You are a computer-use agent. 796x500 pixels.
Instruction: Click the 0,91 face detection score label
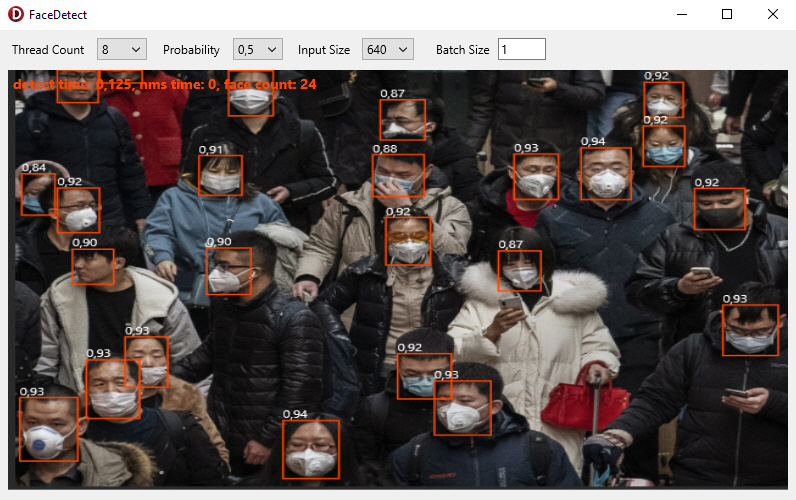(211, 150)
